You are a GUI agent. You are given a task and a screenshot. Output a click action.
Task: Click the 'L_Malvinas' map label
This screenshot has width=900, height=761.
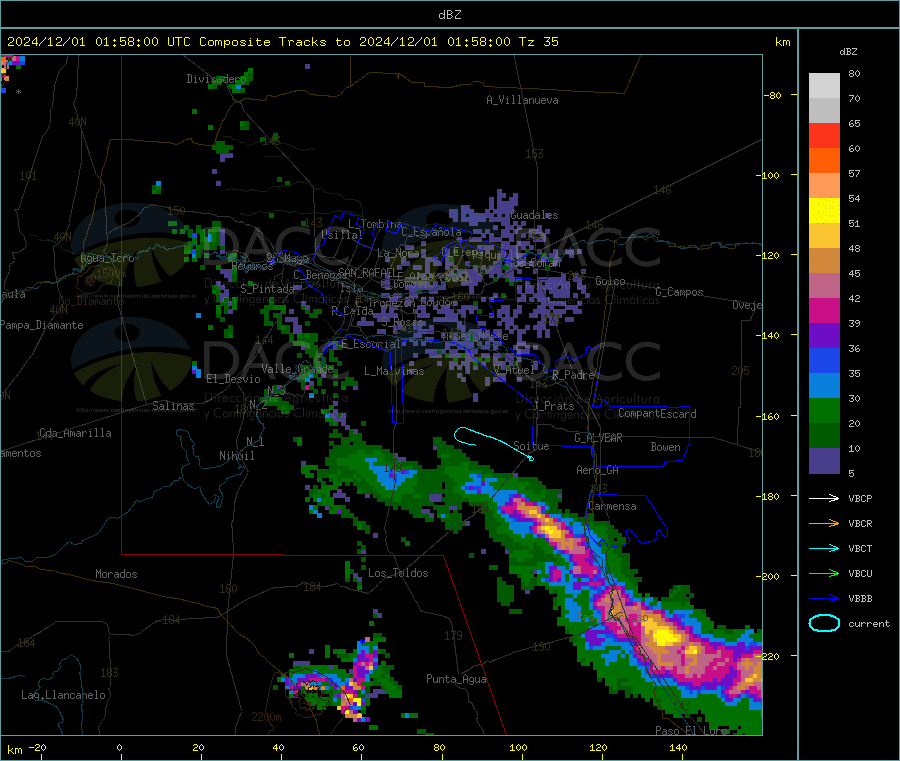tap(394, 371)
